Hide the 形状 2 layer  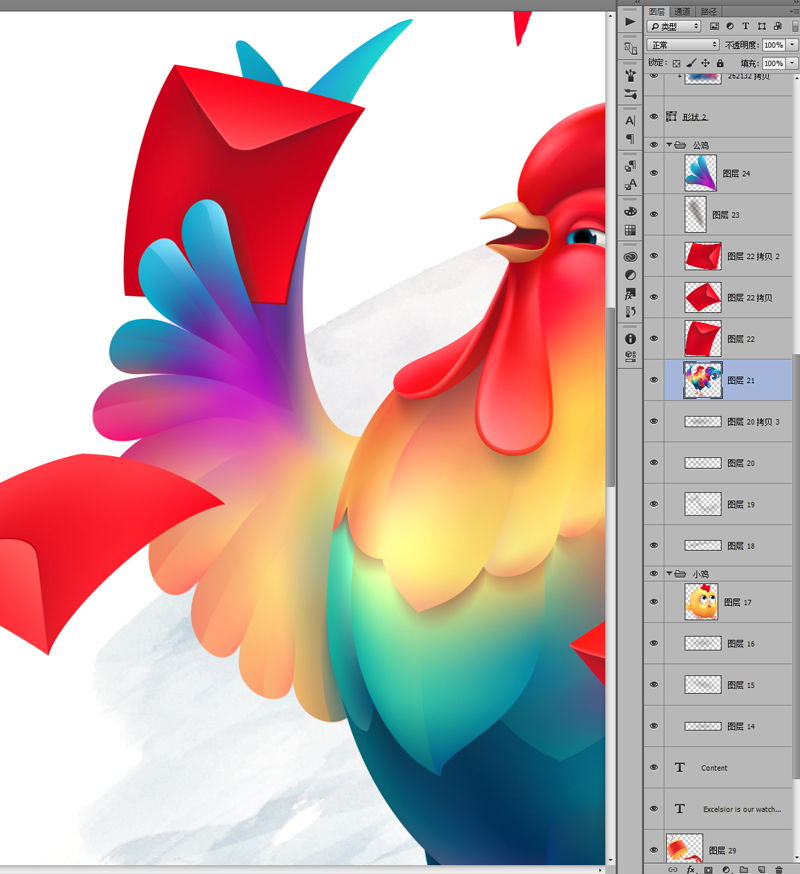pos(654,116)
